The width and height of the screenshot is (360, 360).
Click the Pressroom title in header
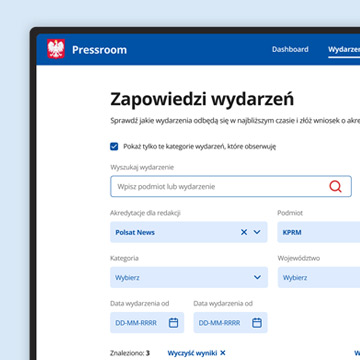[x=99, y=50]
